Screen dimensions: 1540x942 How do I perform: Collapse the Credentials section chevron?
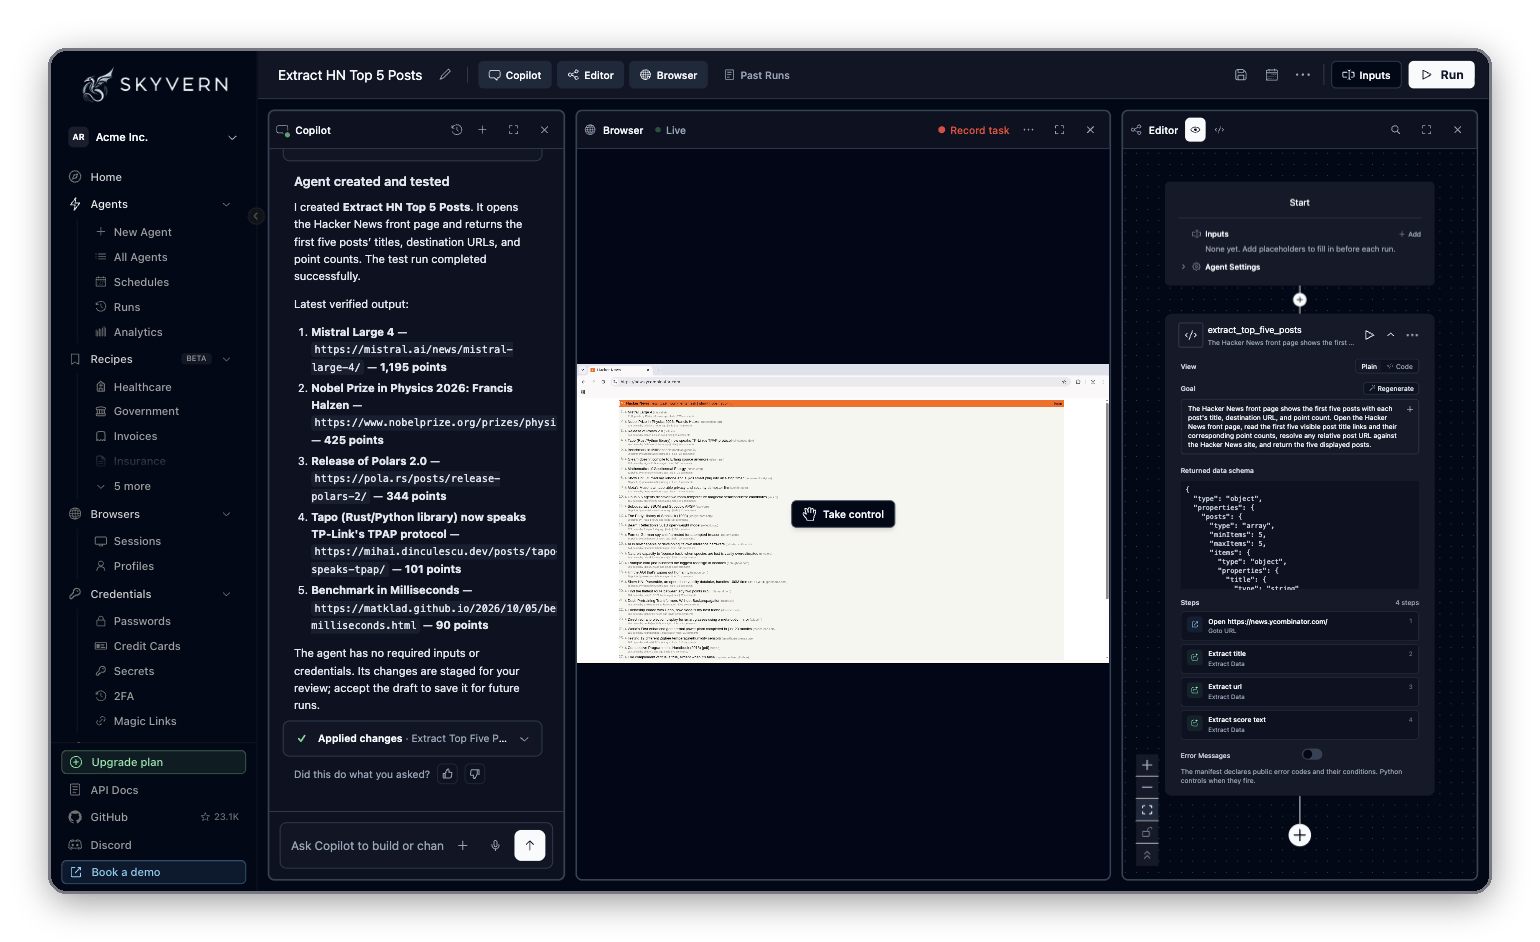point(226,594)
